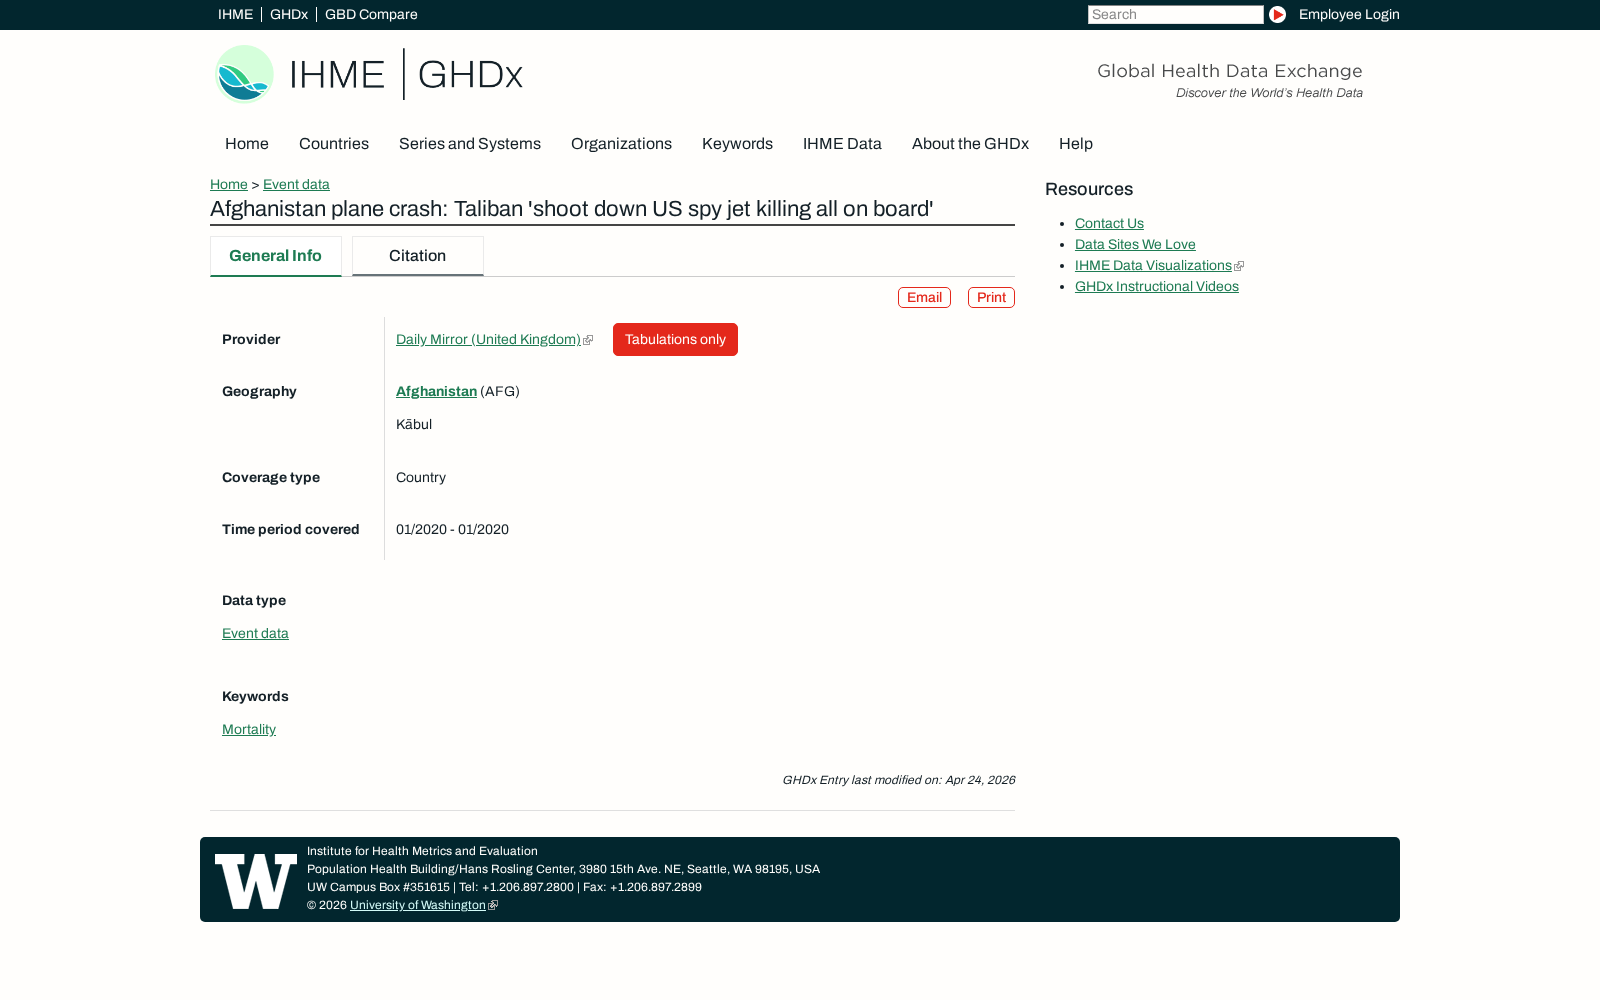Screen dimensions: 1600x1000
Task: Click the IHME leaf logo
Action: pyautogui.click(x=244, y=74)
